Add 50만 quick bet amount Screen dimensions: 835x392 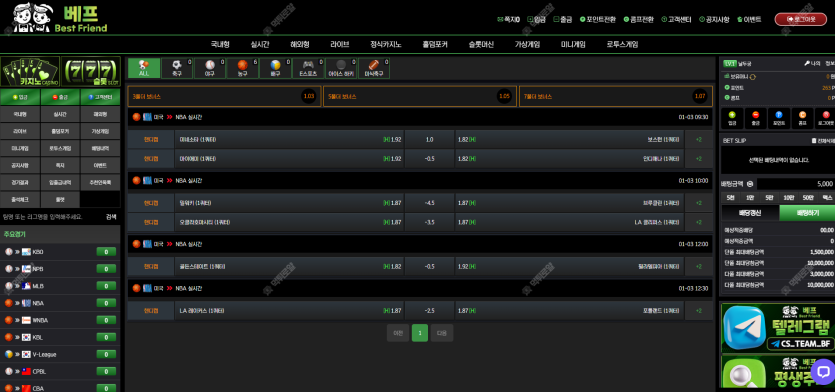tap(808, 198)
